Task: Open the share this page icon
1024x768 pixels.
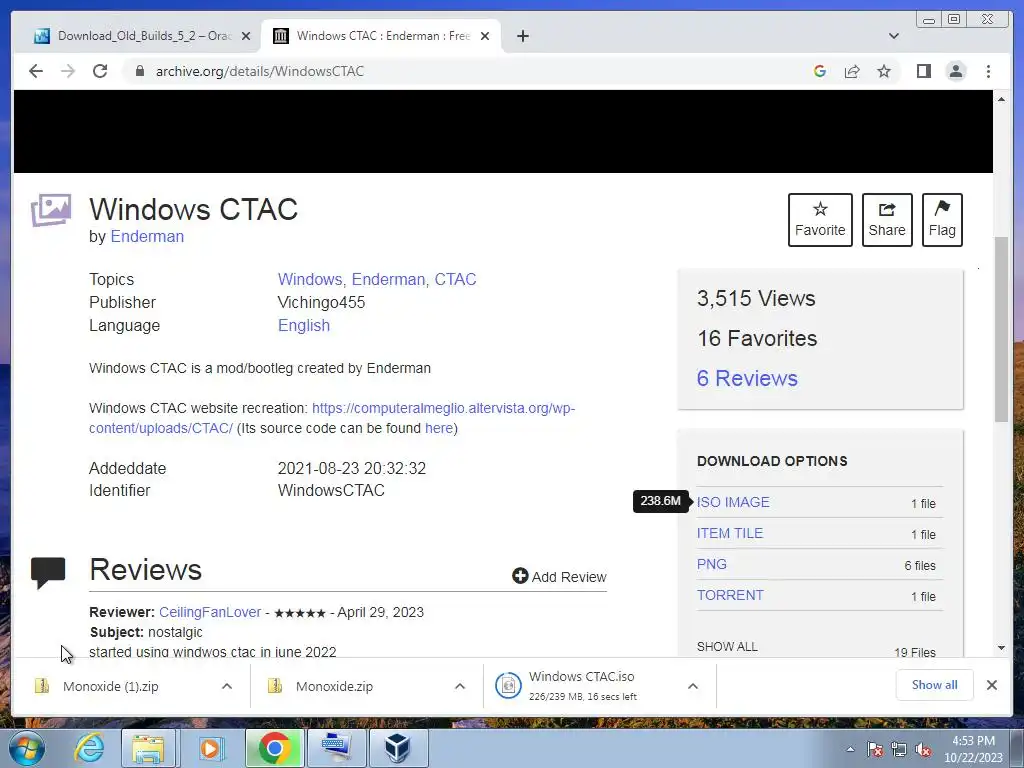Action: coord(852,71)
